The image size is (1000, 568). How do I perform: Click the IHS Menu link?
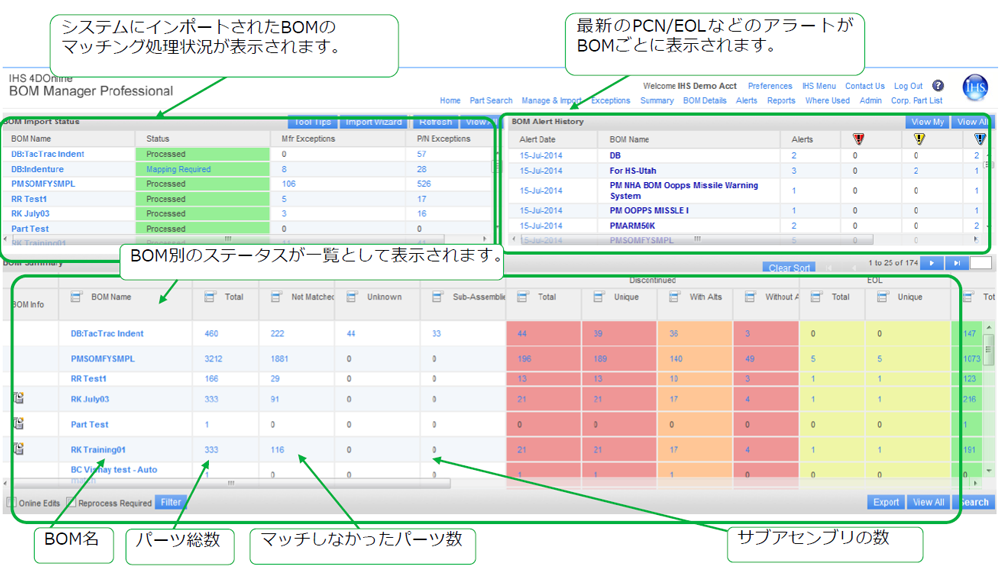click(x=819, y=86)
